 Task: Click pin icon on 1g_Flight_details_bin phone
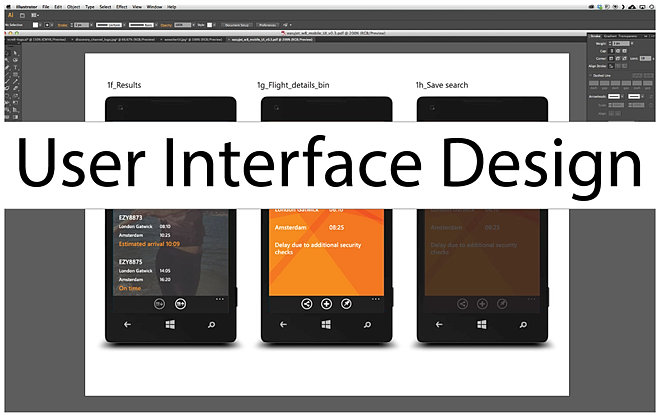coord(346,303)
